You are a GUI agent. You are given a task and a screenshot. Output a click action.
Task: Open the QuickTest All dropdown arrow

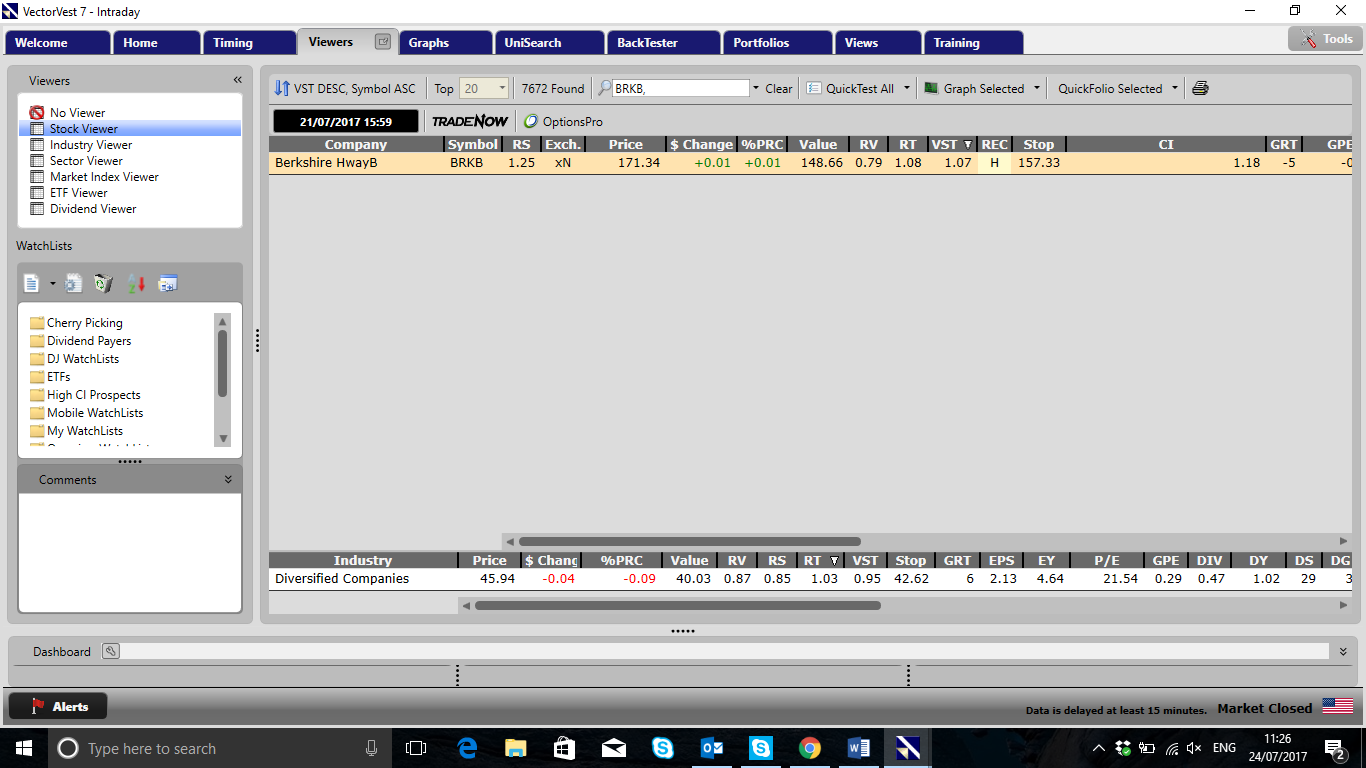click(x=907, y=88)
